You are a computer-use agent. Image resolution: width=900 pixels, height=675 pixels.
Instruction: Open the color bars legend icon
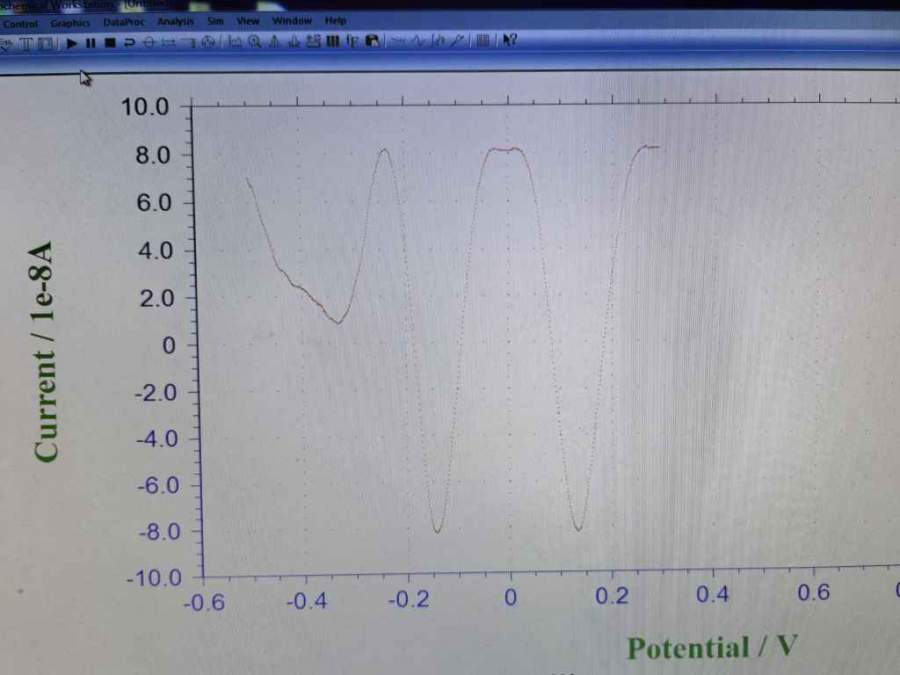pos(333,41)
